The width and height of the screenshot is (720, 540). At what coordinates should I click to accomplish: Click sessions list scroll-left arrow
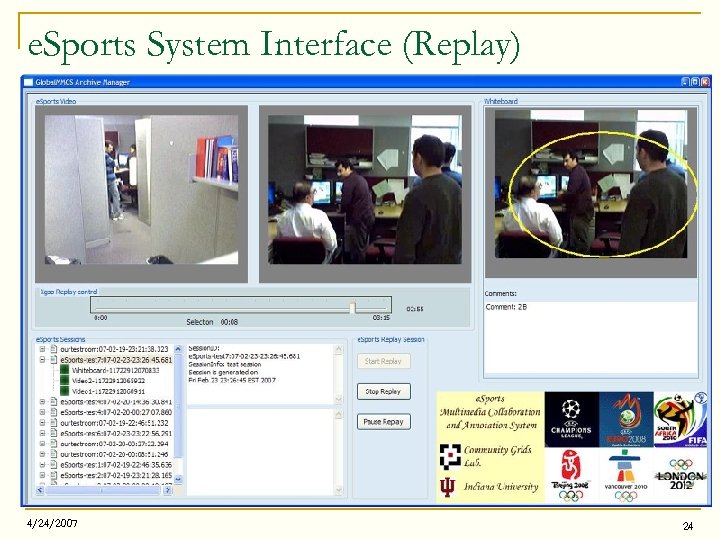(x=40, y=490)
